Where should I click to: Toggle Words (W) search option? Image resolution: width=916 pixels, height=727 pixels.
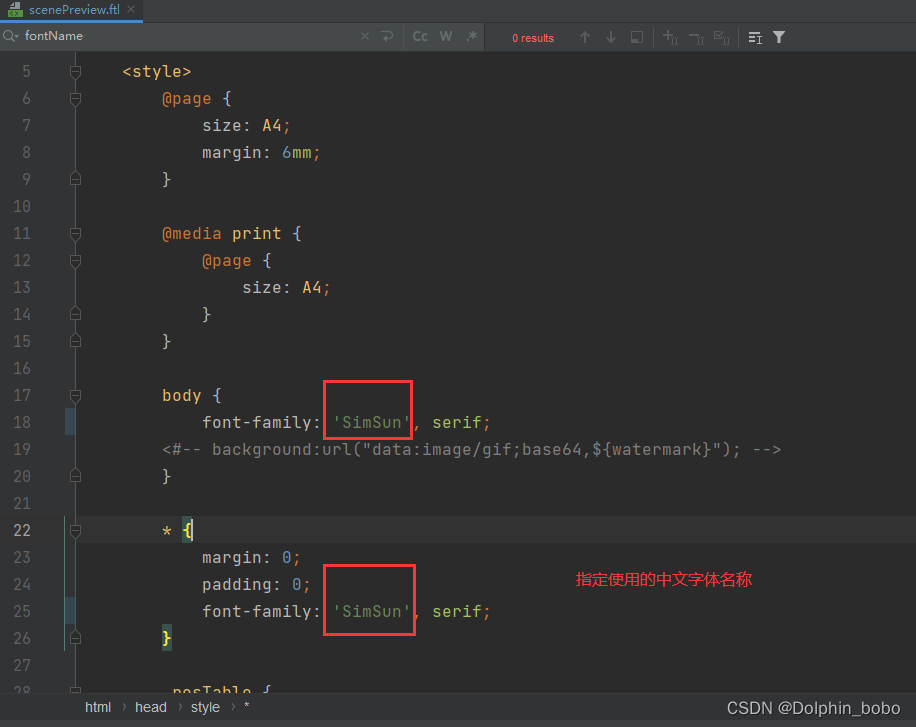446,36
